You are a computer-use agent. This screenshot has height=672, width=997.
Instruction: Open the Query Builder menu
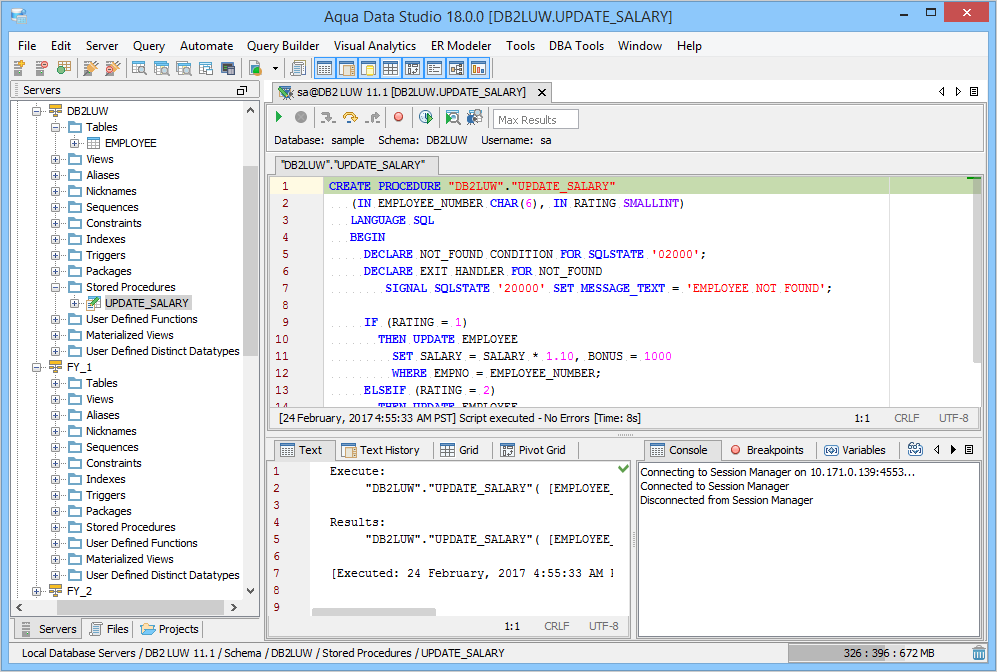[283, 46]
